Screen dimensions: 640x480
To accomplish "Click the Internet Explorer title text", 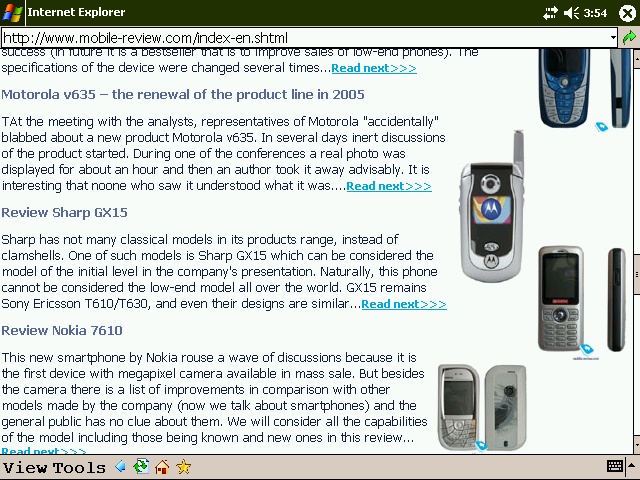I will click(x=76, y=12).
